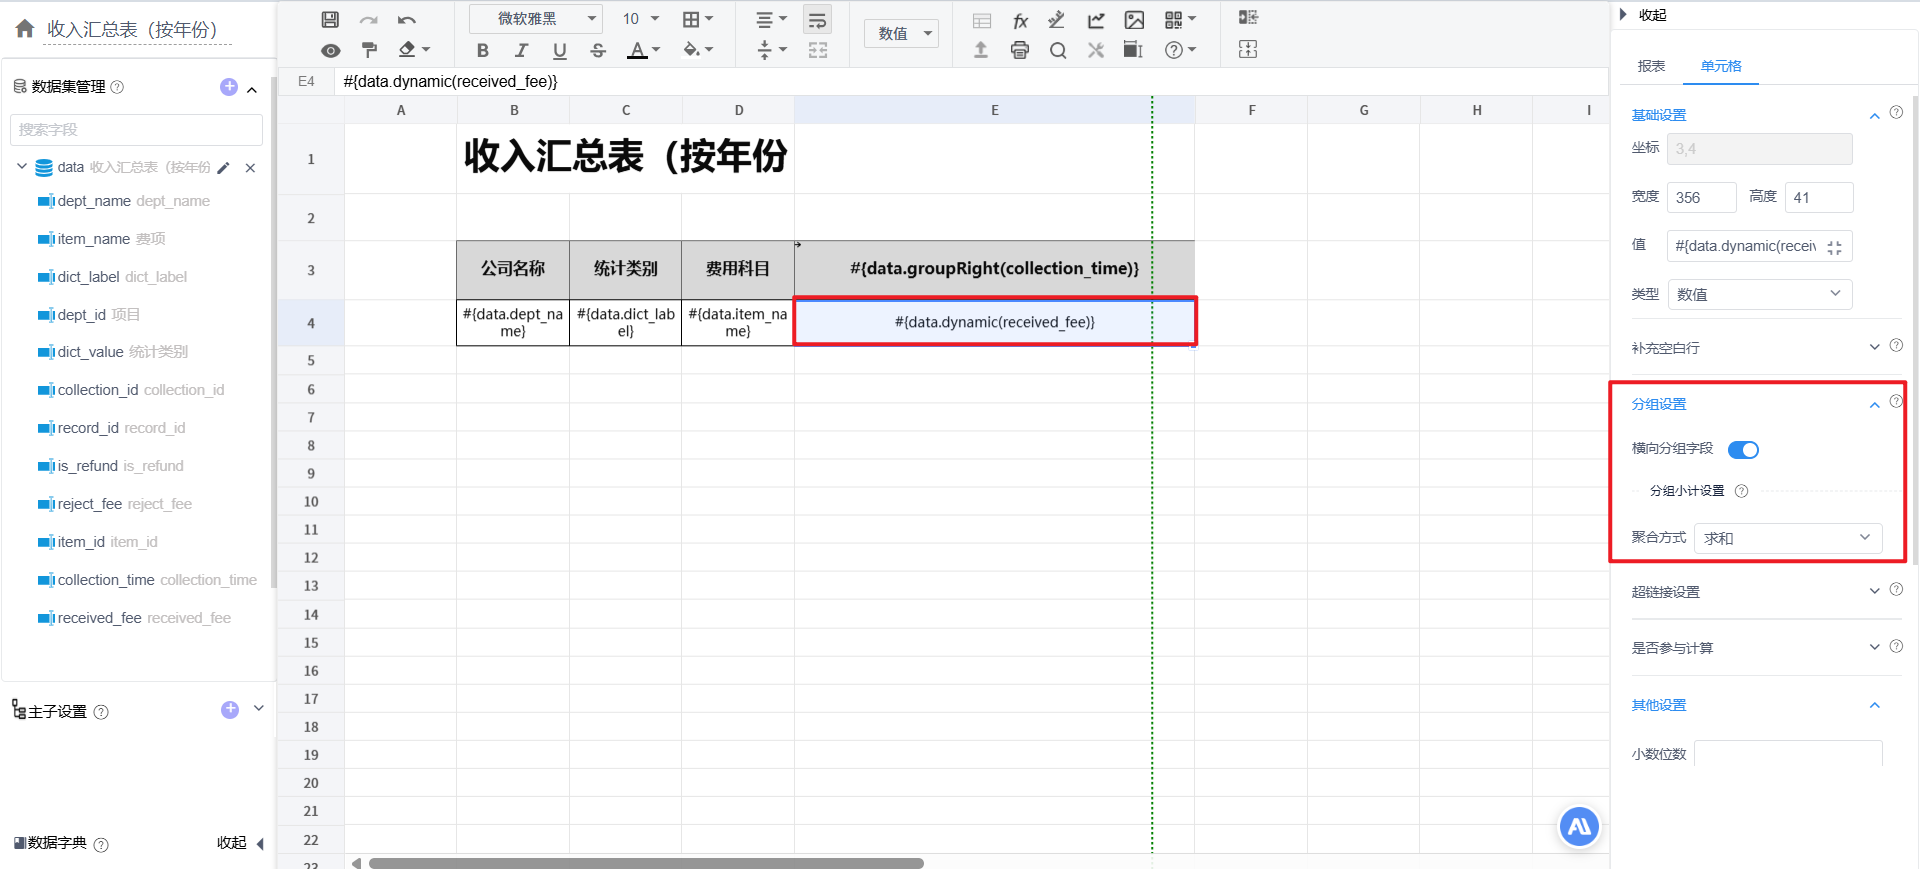Screen dimensions: 1920x869
Task: Click the 宽度 input field
Action: [1701, 198]
